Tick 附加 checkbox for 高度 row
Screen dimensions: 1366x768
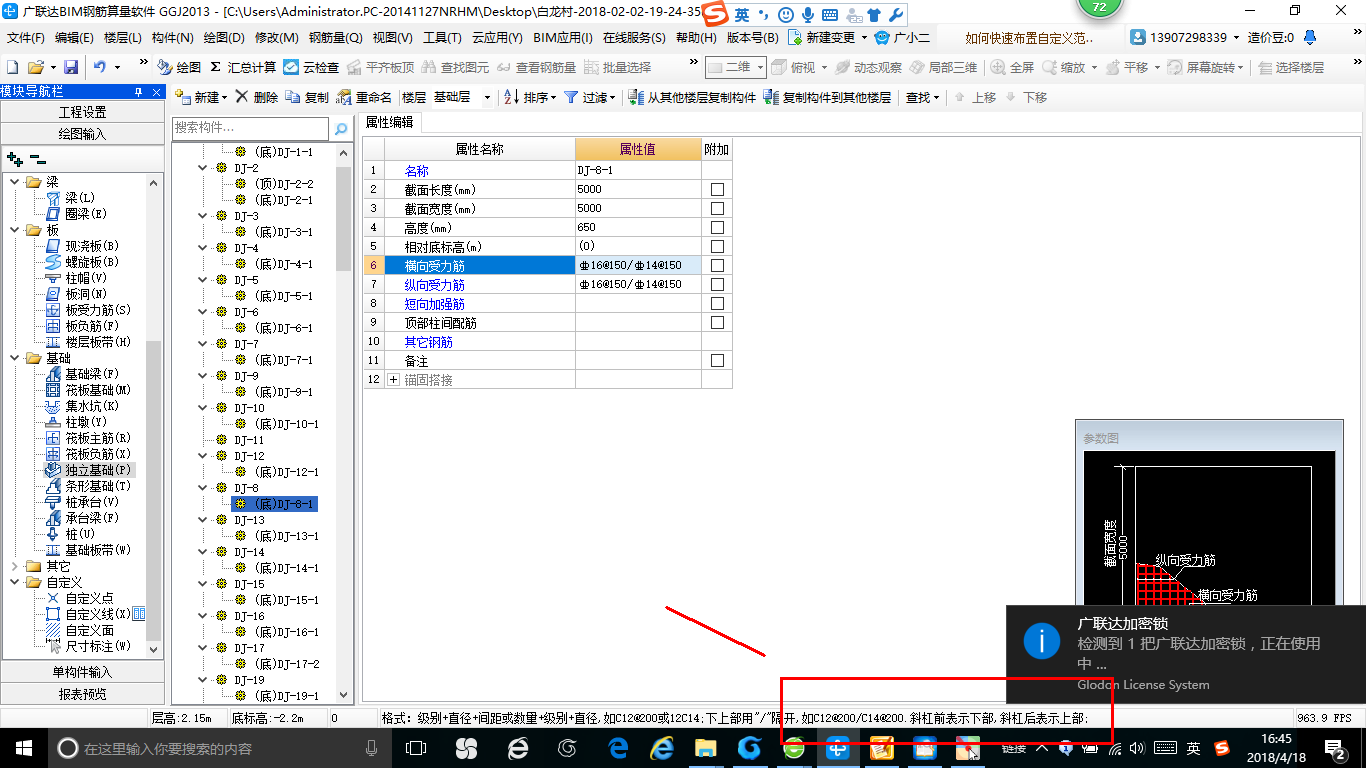click(717, 228)
